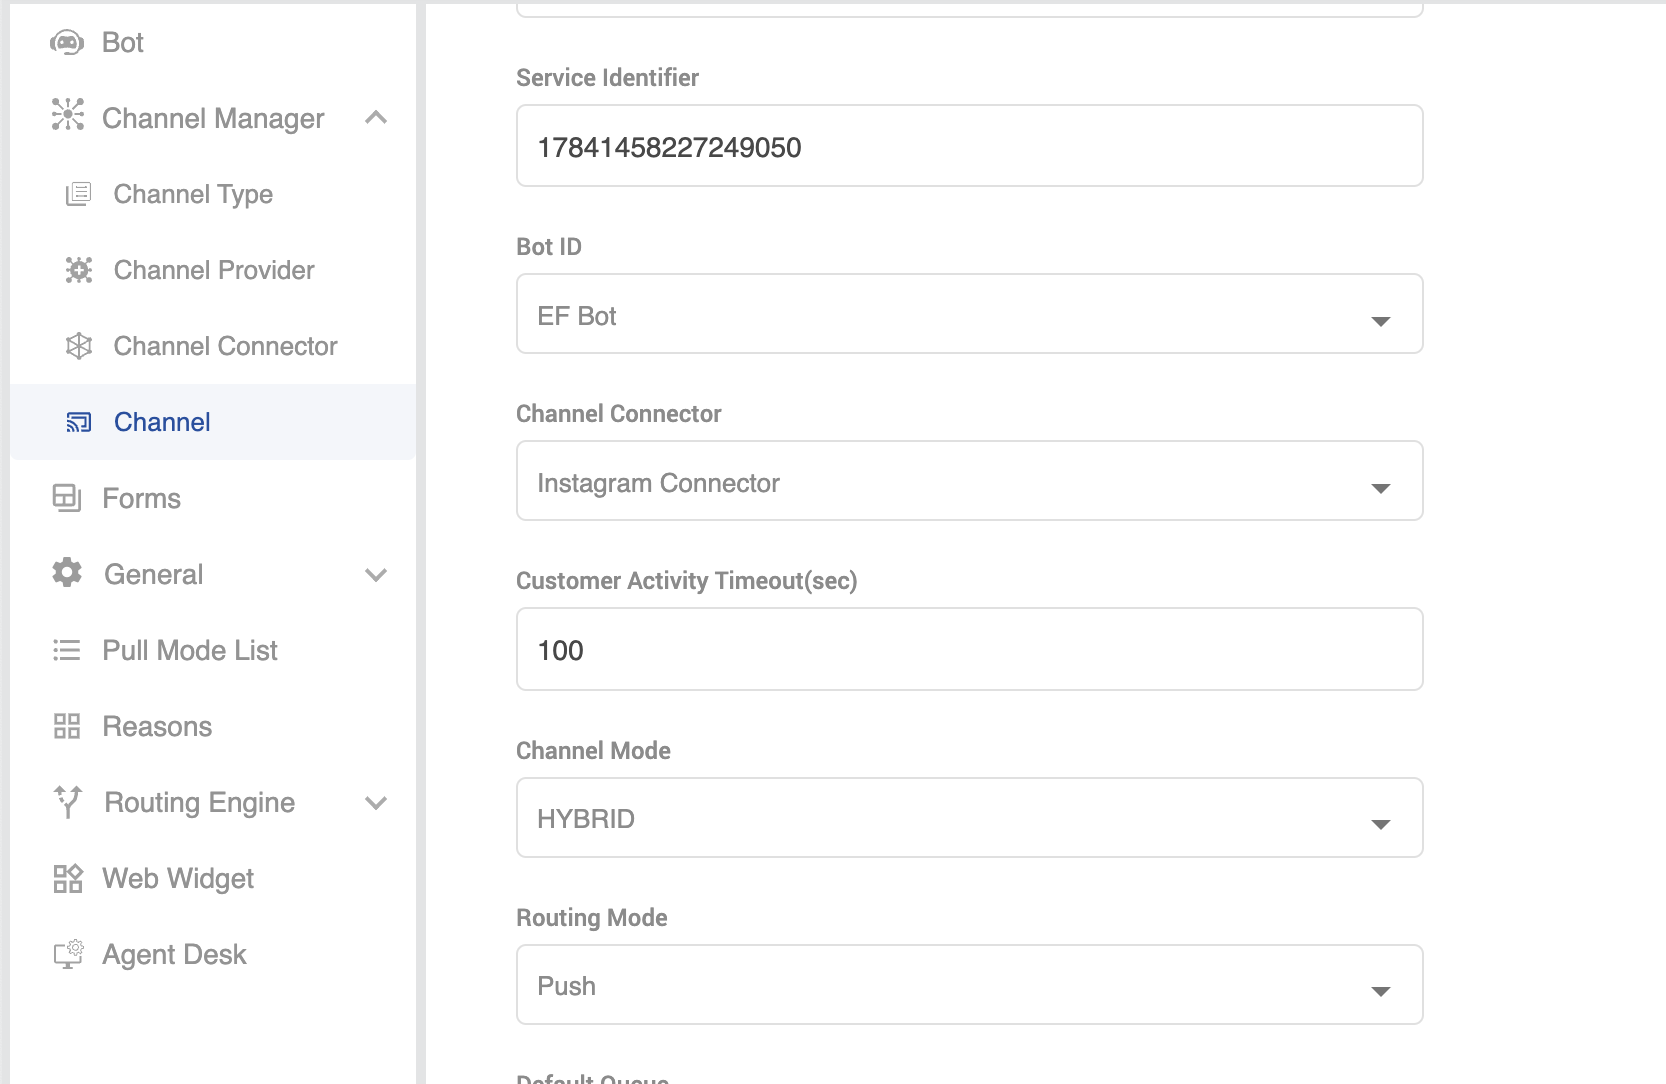Open the Bot ID dropdown showing EF Bot
1666x1084 pixels.
click(x=969, y=314)
